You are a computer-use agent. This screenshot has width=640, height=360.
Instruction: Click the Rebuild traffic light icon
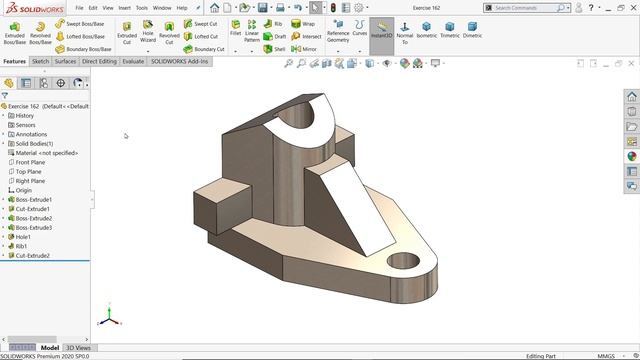[333, 7]
